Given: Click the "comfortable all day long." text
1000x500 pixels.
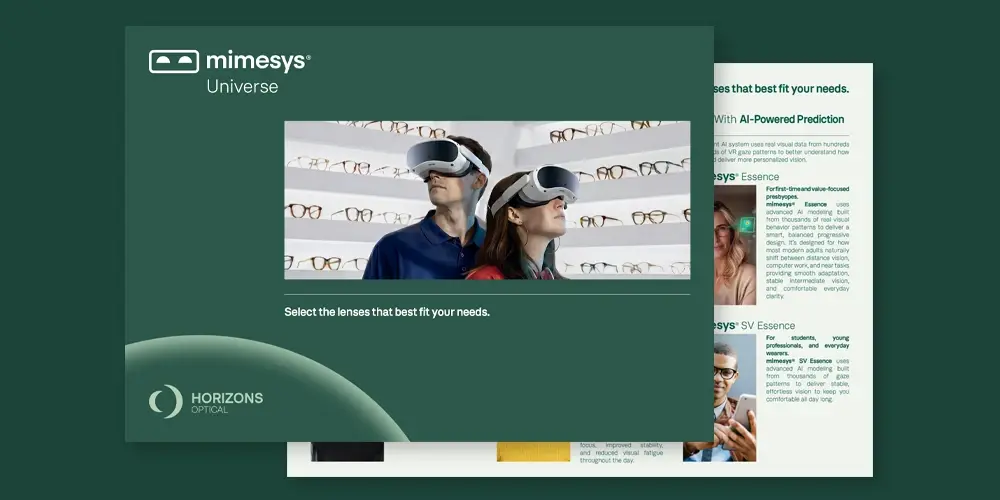Looking at the screenshot, I should (799, 399).
